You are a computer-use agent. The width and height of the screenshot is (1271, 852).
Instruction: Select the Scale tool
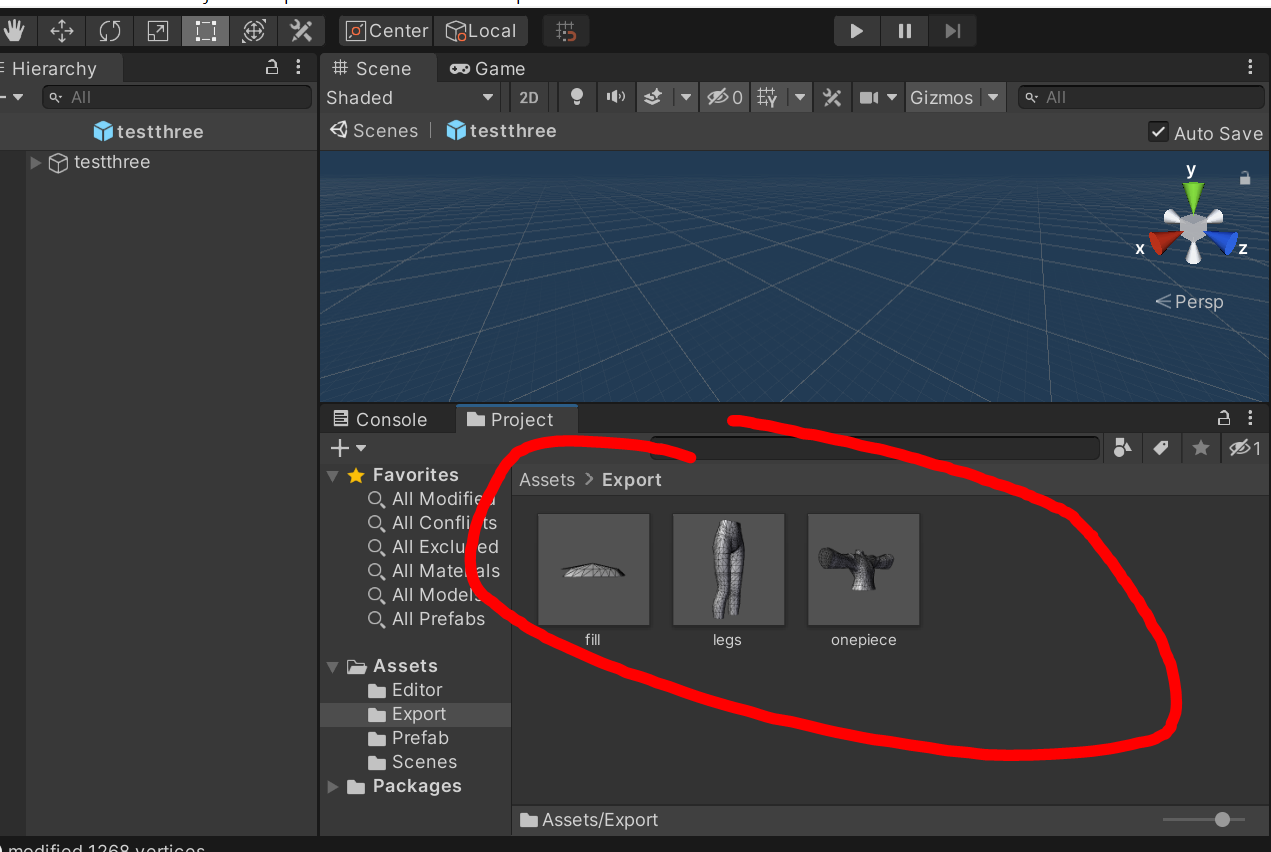[157, 31]
